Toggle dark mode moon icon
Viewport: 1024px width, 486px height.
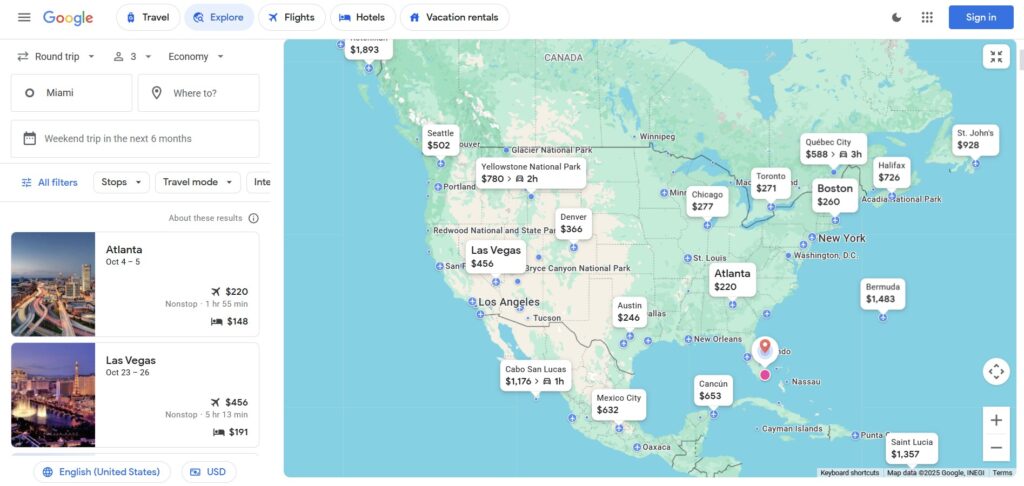(897, 18)
